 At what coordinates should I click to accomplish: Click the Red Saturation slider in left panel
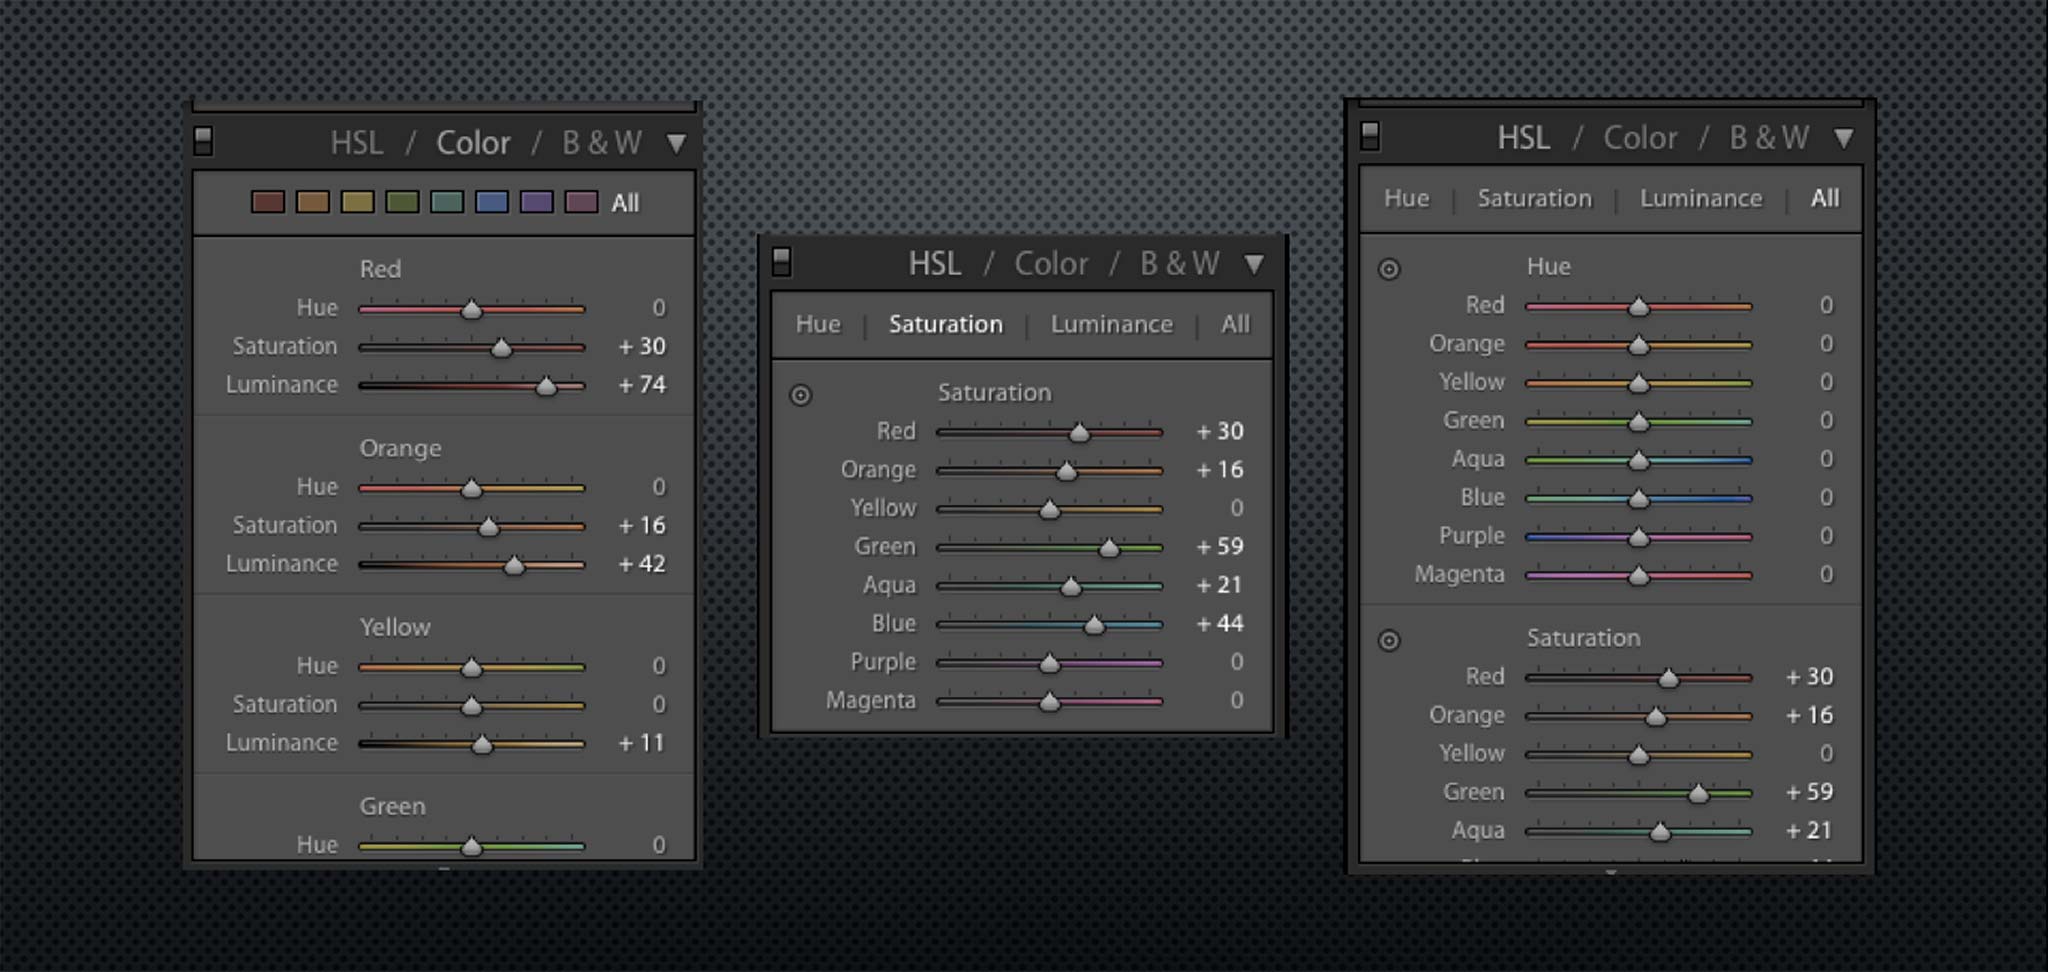click(471, 347)
